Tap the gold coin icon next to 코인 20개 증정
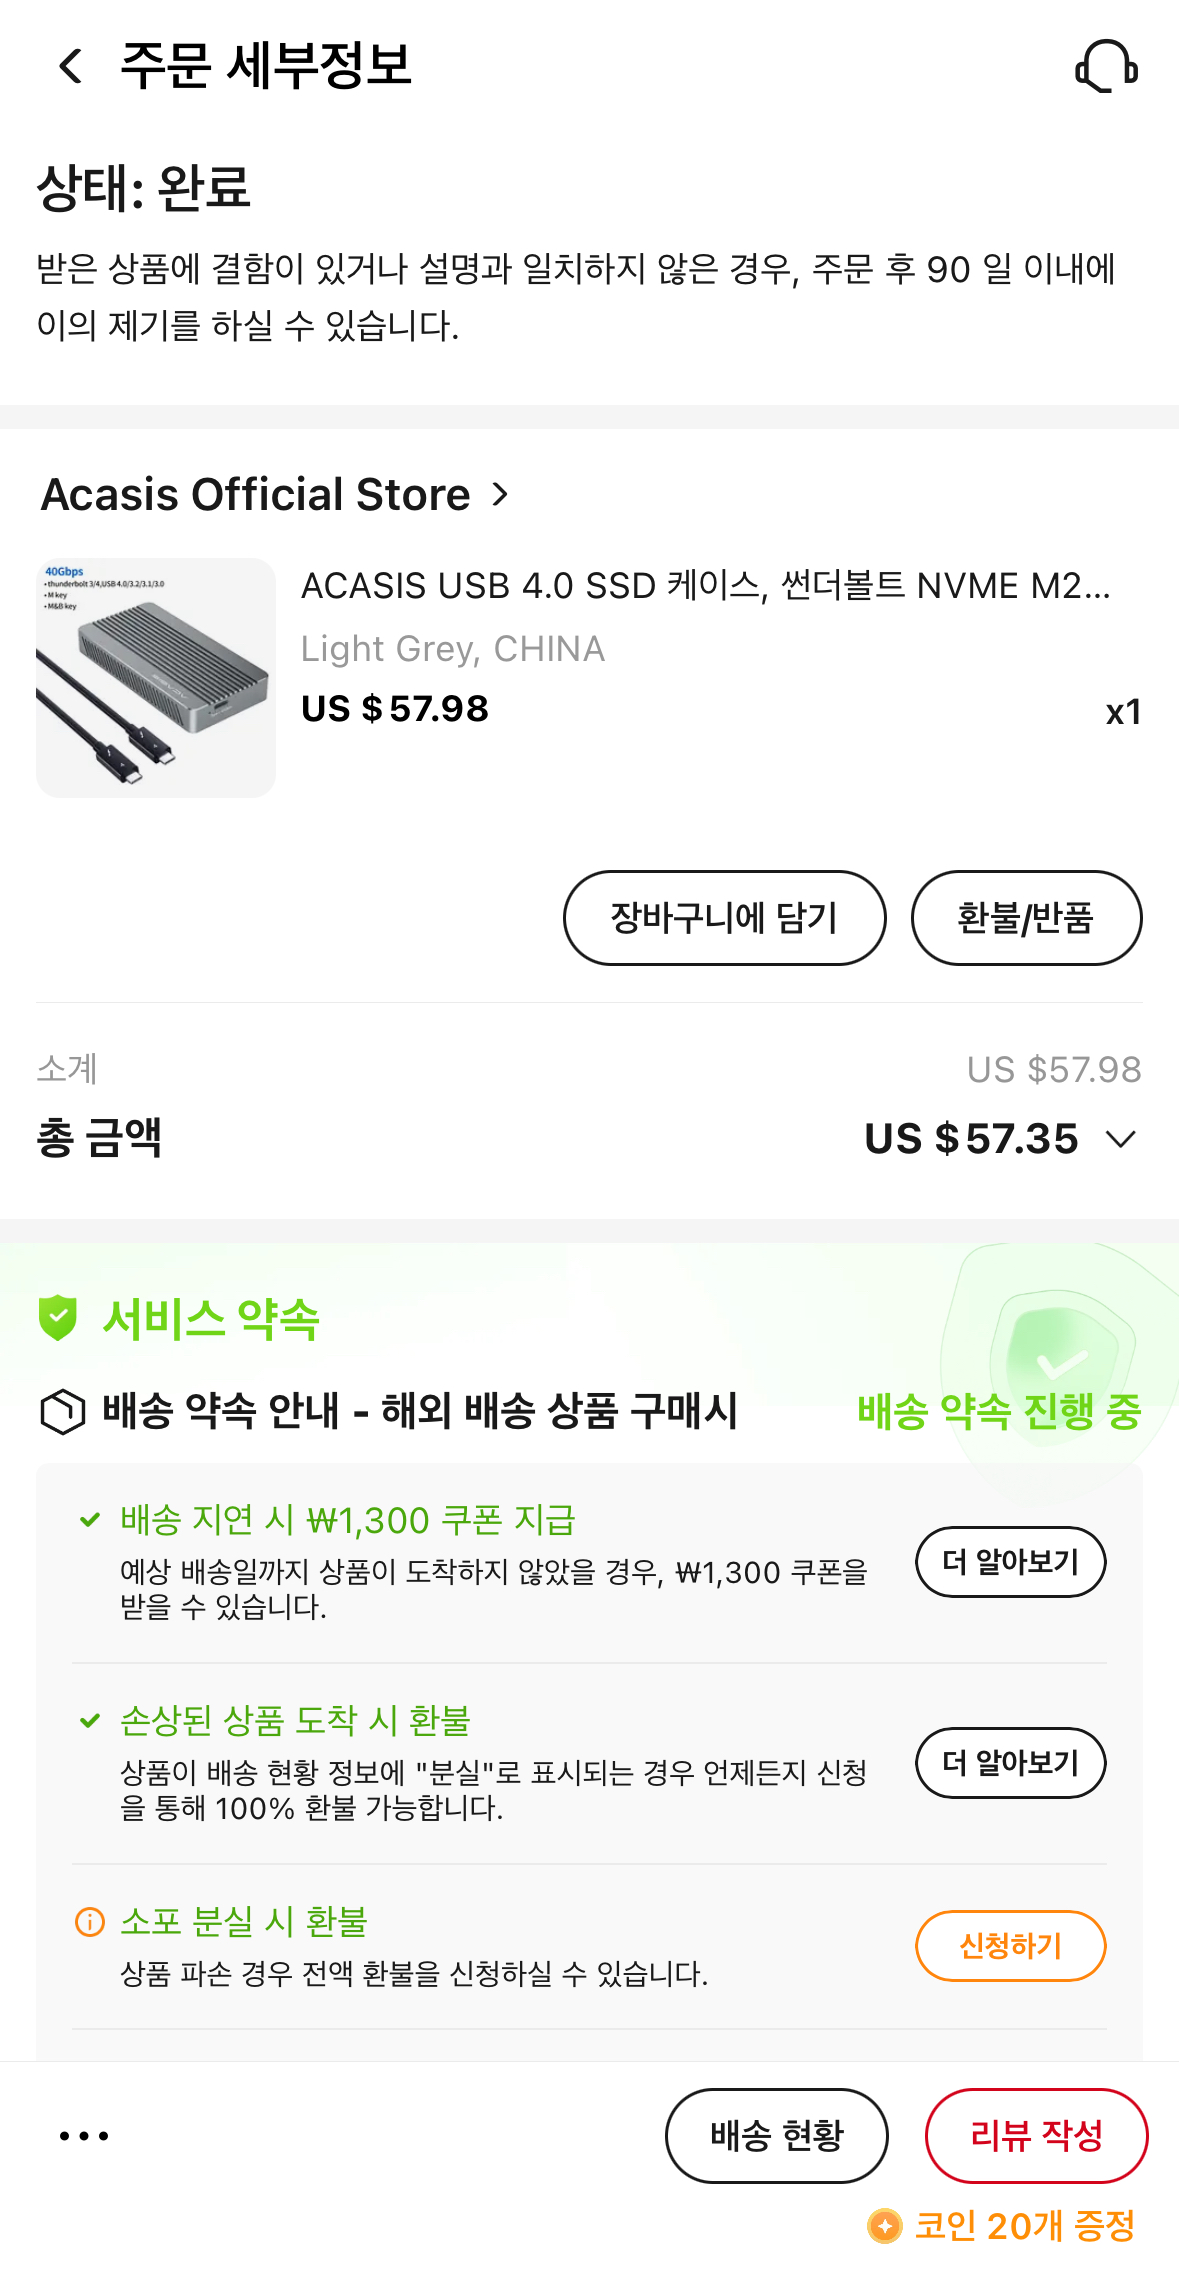1179x2277 pixels. point(885,2226)
